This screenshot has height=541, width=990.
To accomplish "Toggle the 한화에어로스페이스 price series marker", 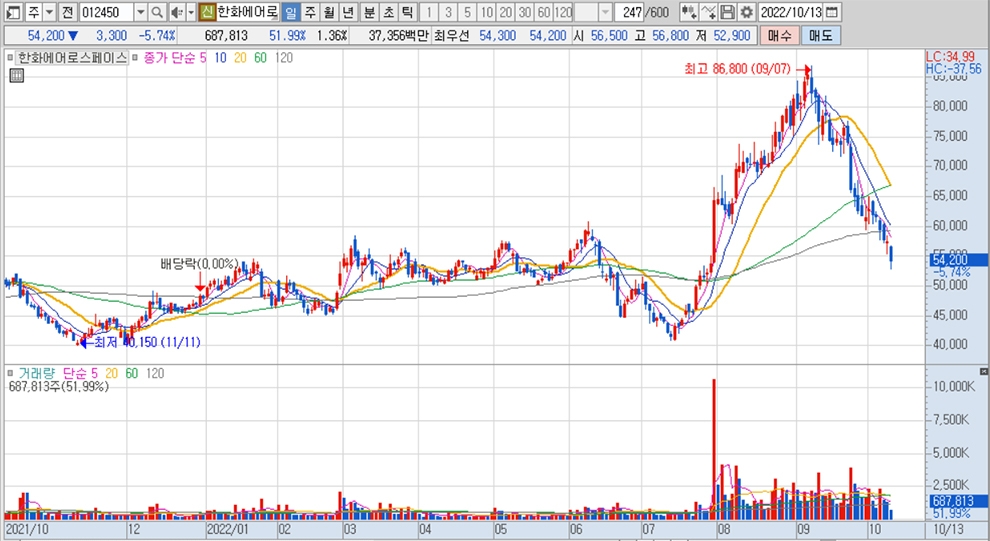I will (12, 58).
